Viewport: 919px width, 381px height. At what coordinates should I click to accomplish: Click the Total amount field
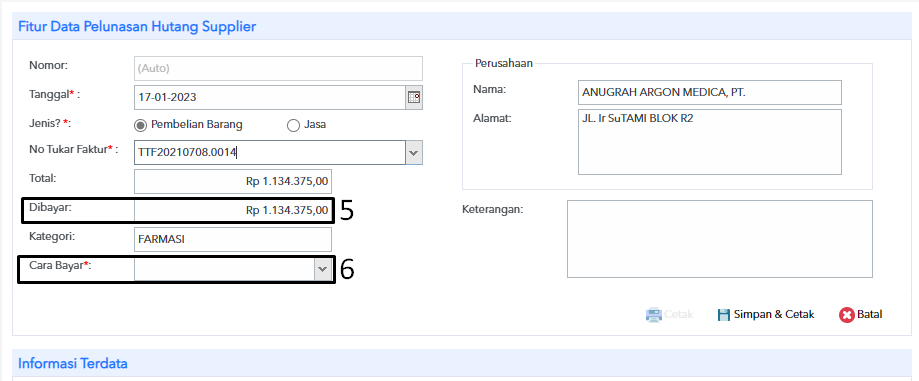(233, 181)
